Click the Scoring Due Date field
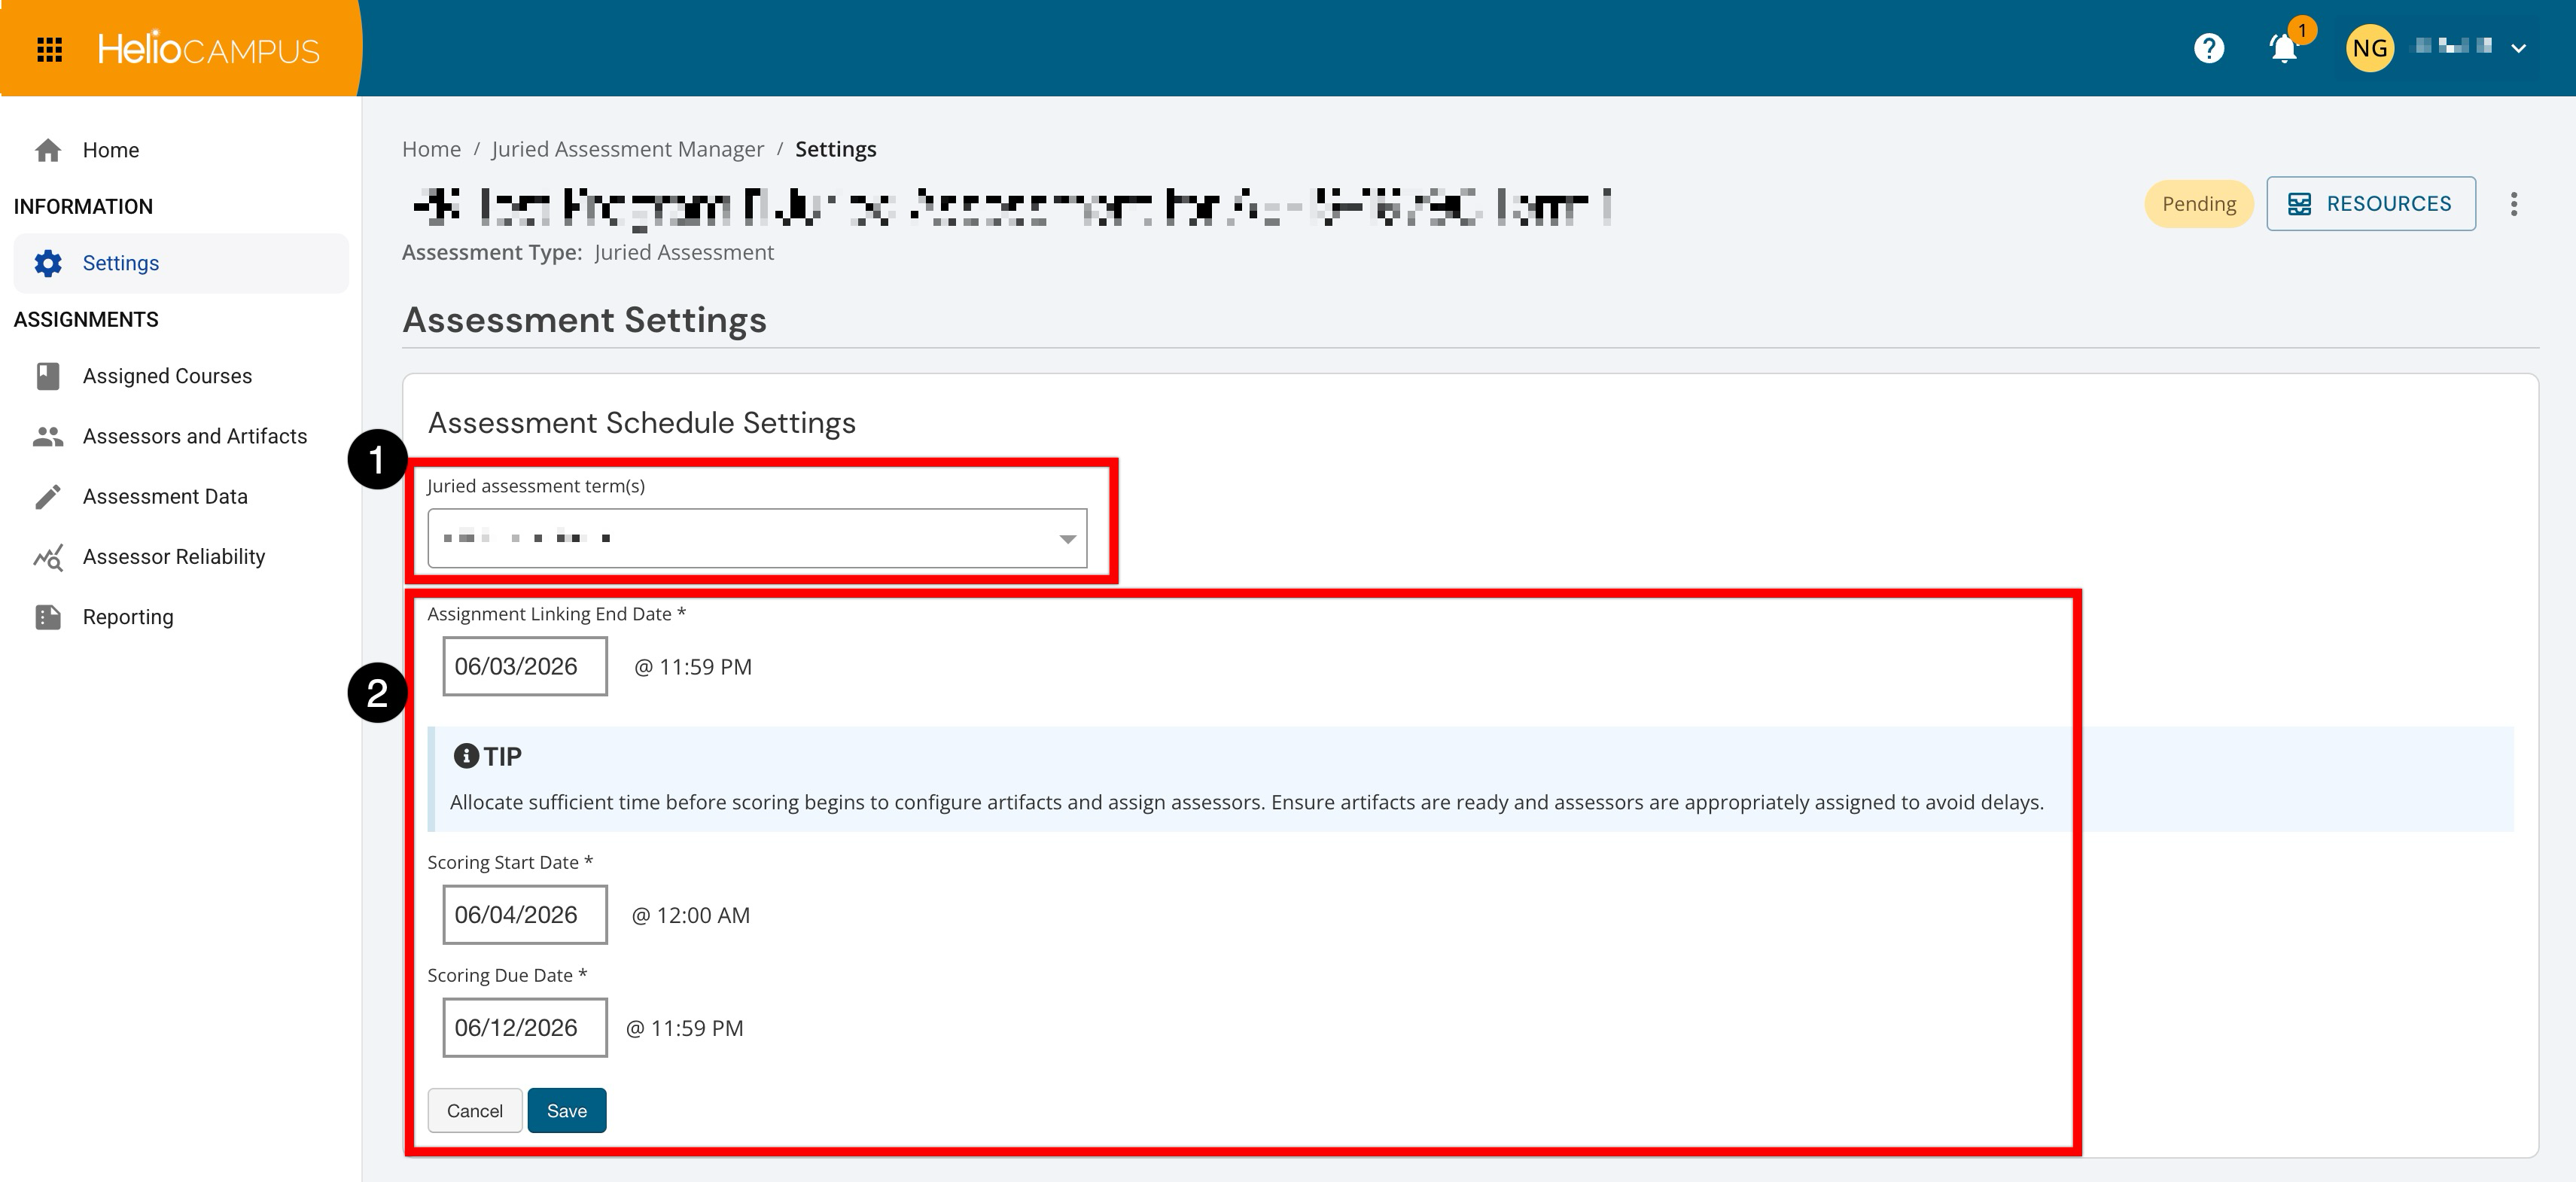 [x=525, y=1028]
